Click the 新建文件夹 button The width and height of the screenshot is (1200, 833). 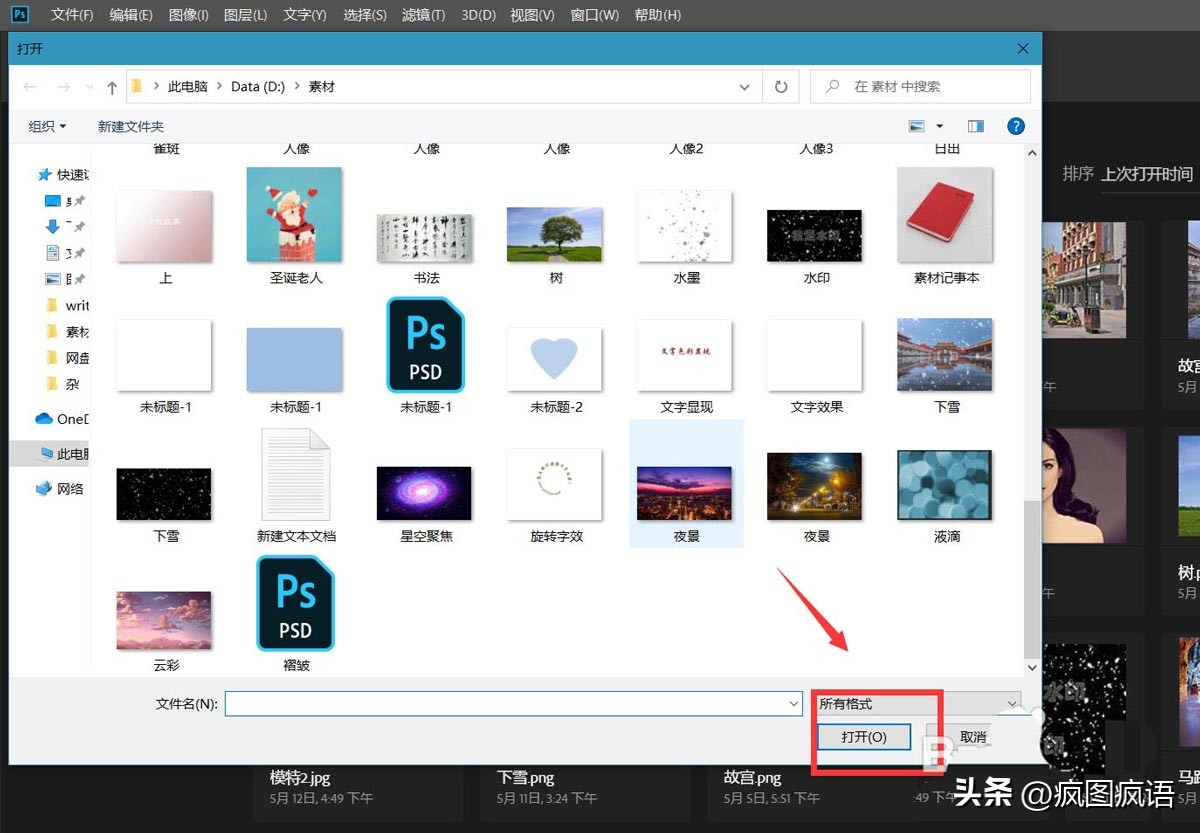pos(129,125)
